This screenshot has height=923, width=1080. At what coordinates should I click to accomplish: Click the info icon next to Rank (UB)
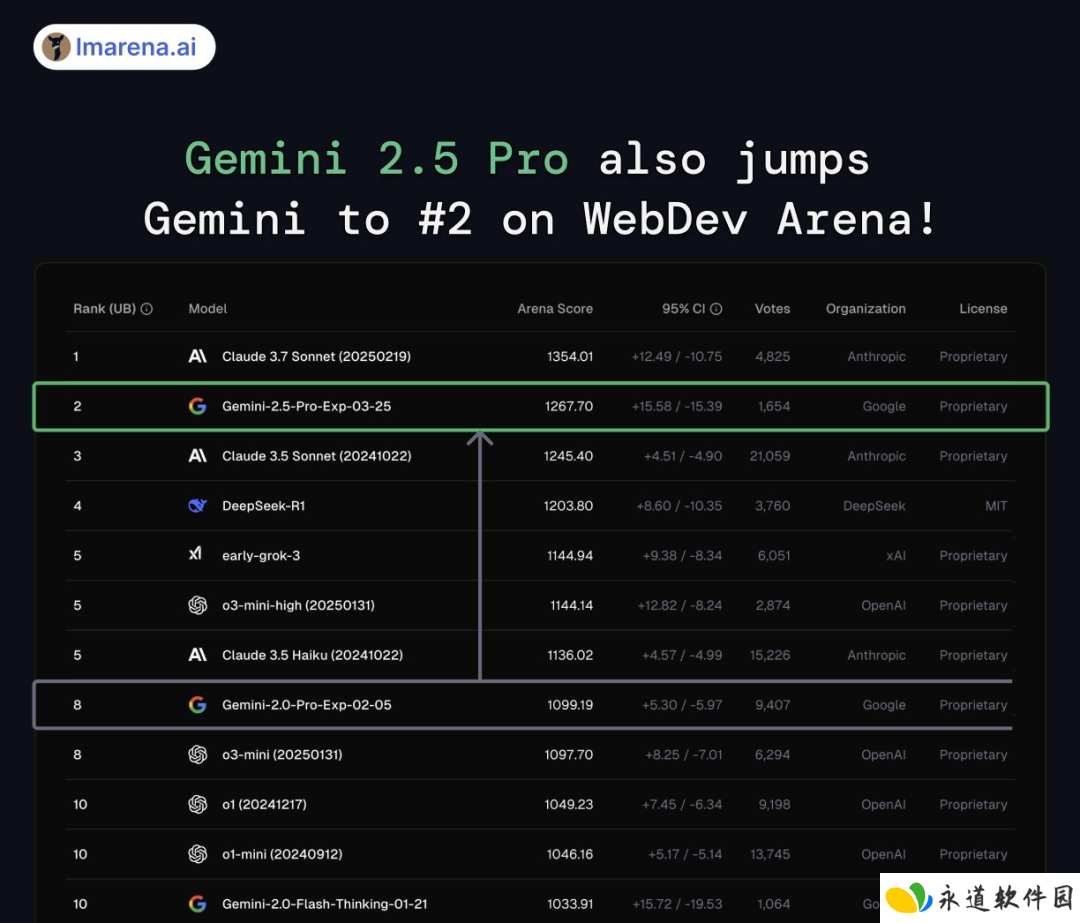pos(147,309)
